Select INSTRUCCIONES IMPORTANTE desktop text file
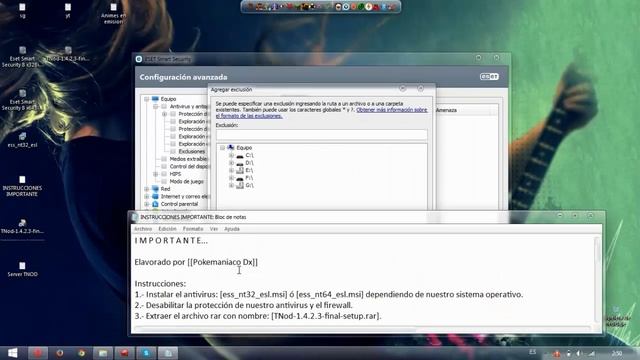Screen dimensions: 640x360 (x=22, y=186)
